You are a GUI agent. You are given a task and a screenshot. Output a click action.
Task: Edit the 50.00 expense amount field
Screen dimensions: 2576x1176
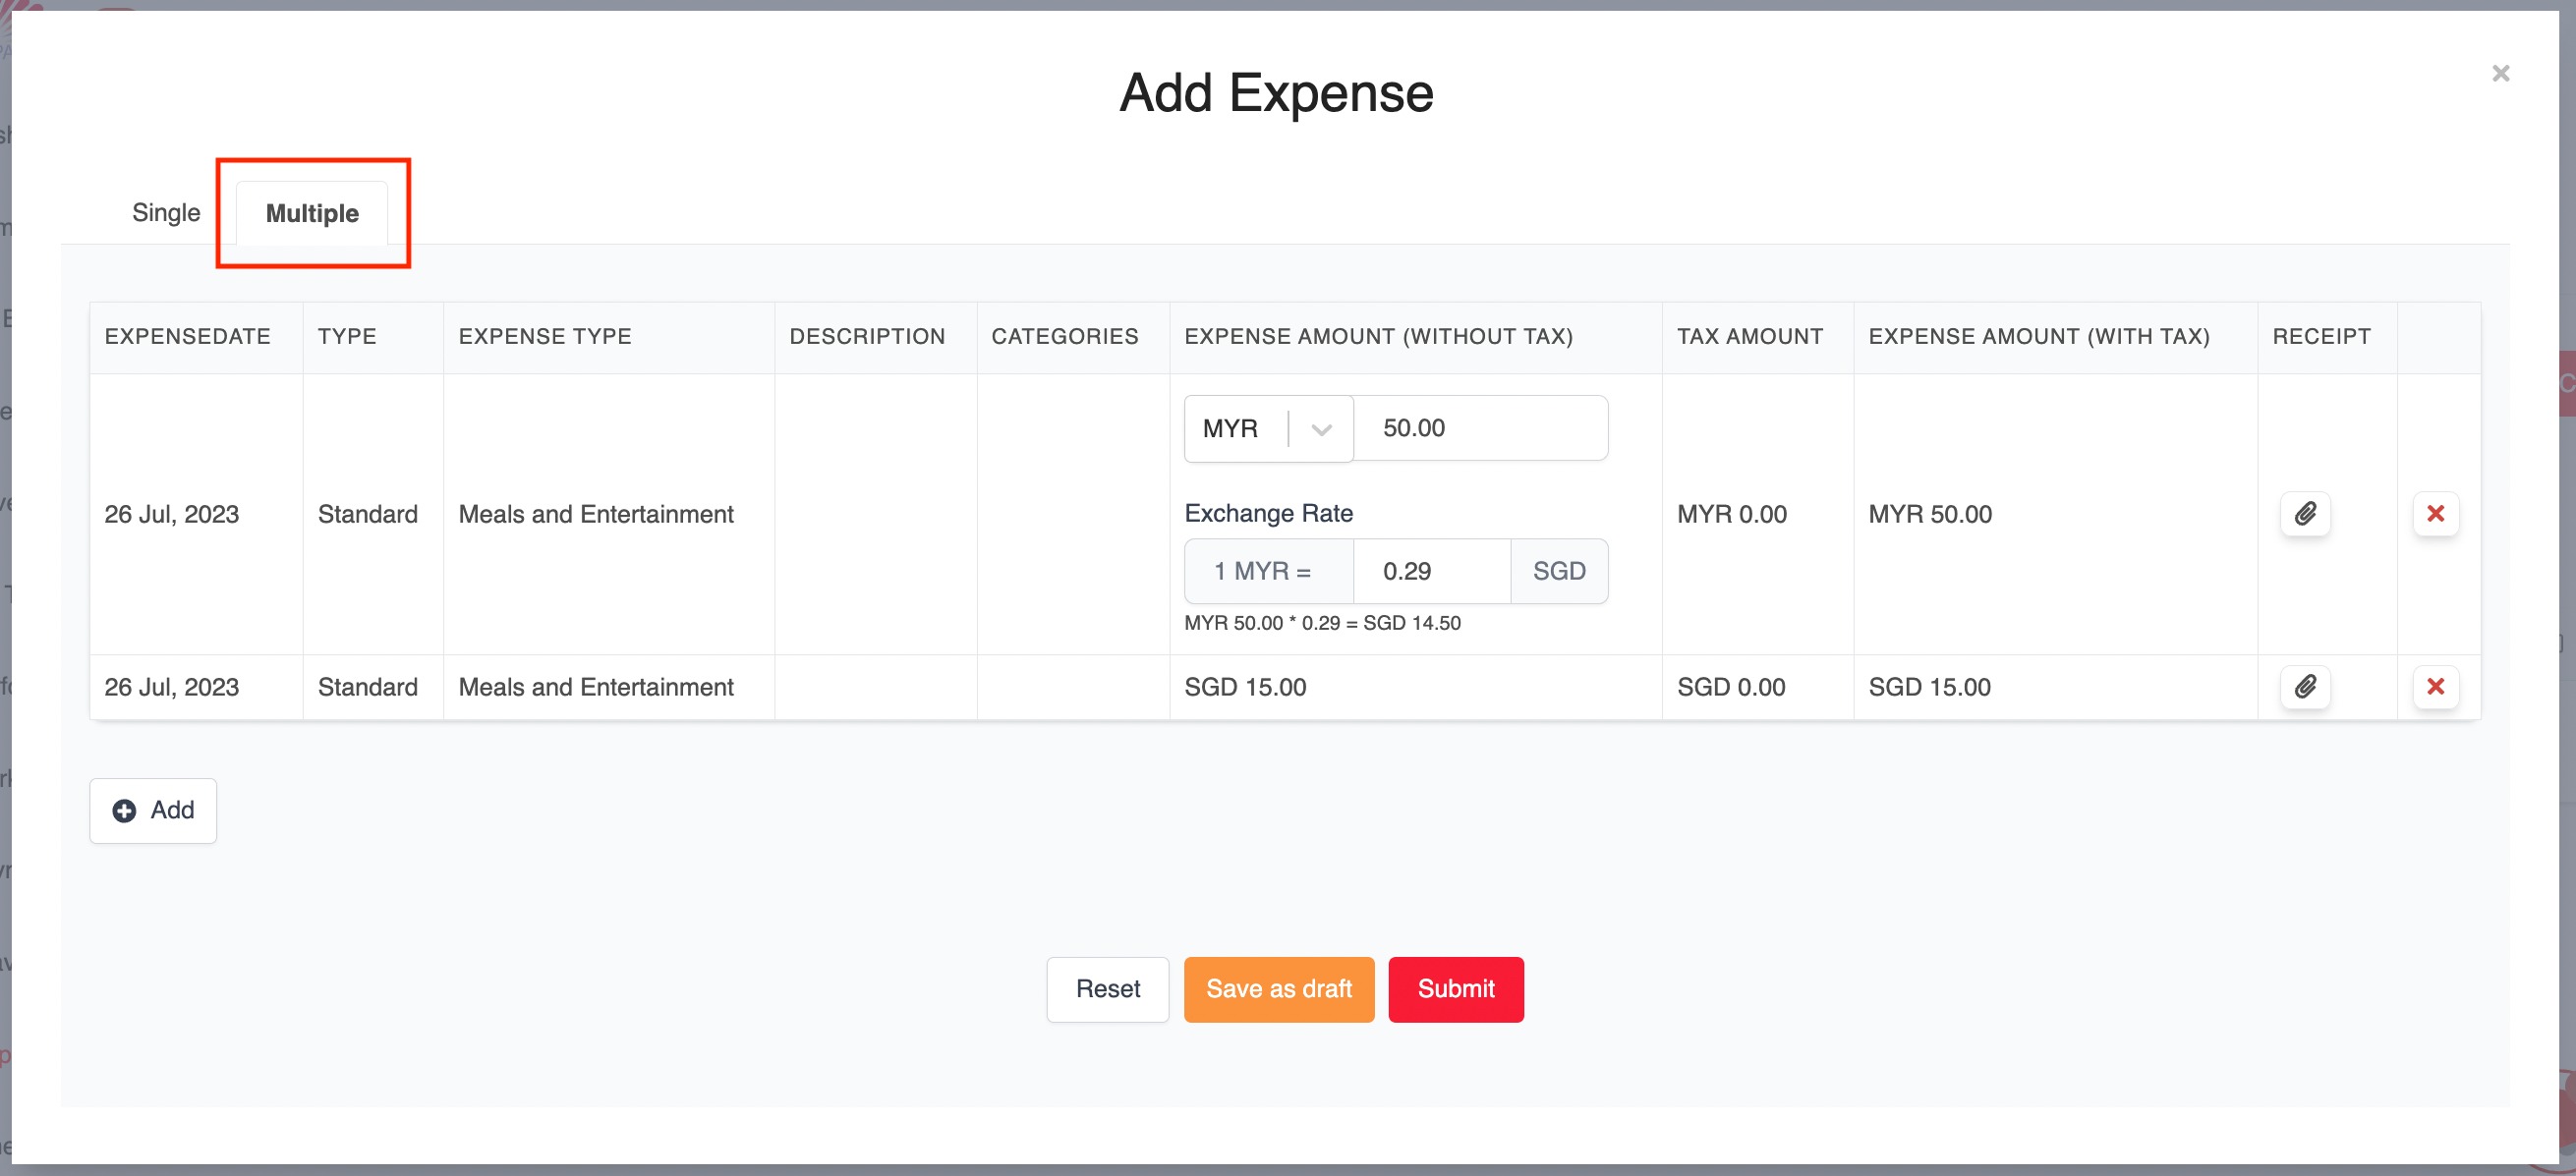pos(1478,429)
